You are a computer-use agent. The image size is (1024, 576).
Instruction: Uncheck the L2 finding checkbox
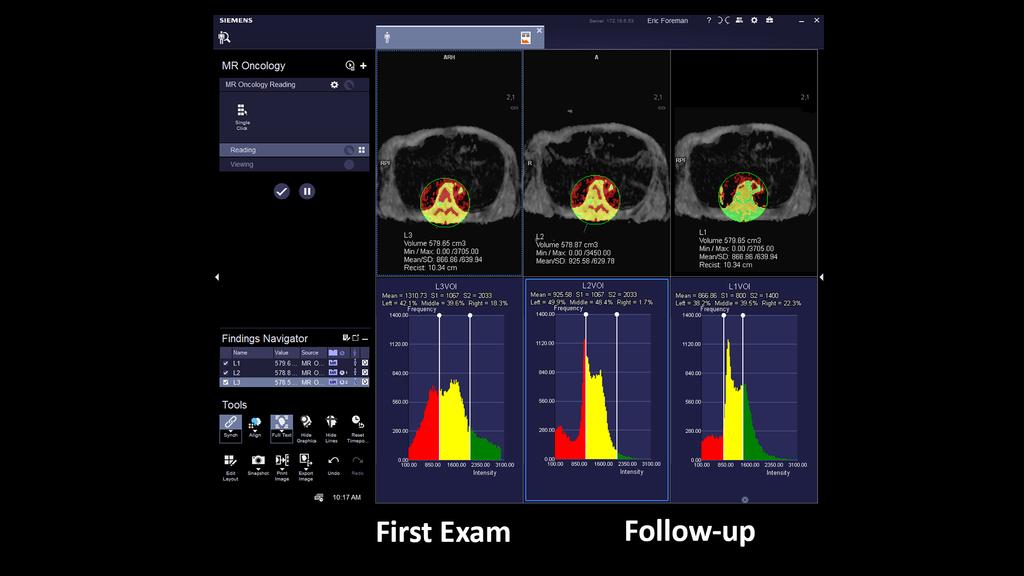(x=227, y=371)
